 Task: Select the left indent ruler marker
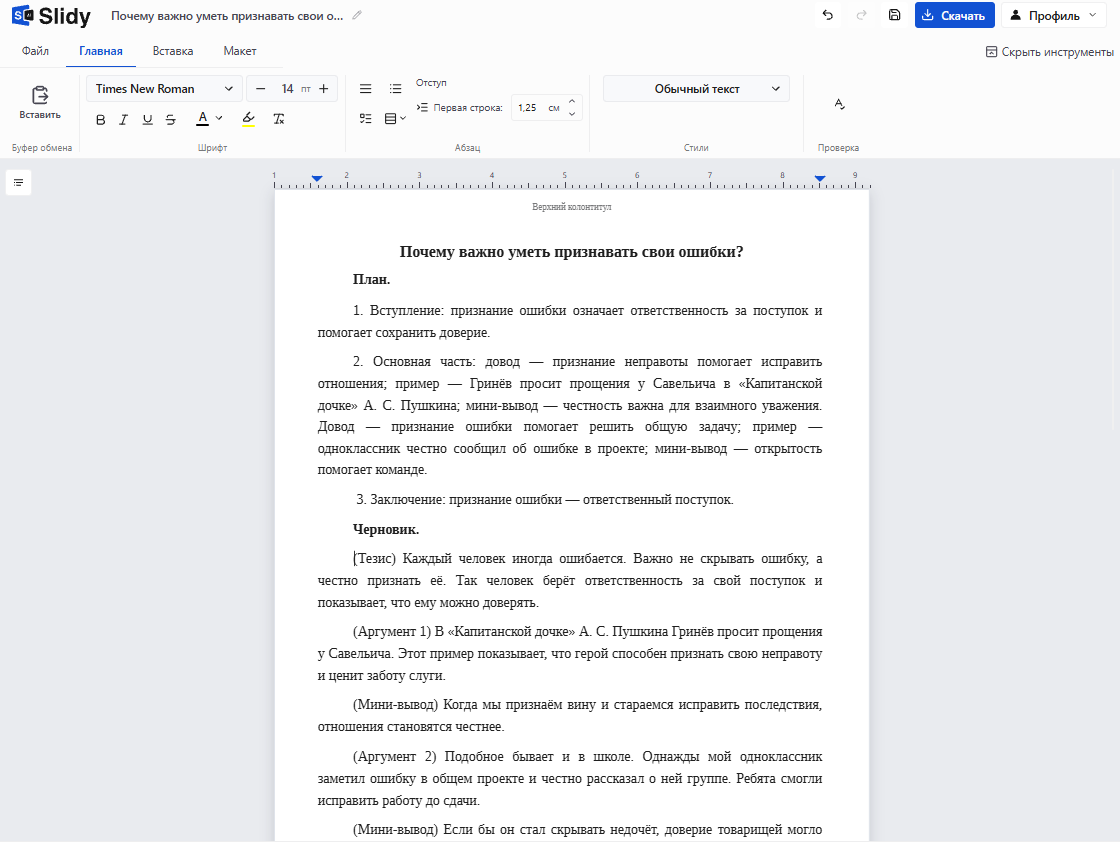tap(317, 178)
